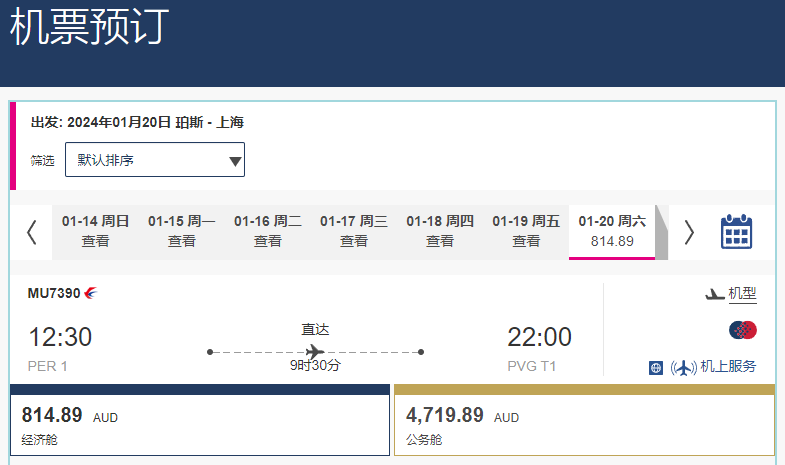This screenshot has width=785, height=465.
Task: Click the MU7390 flight number
Action: point(54,293)
